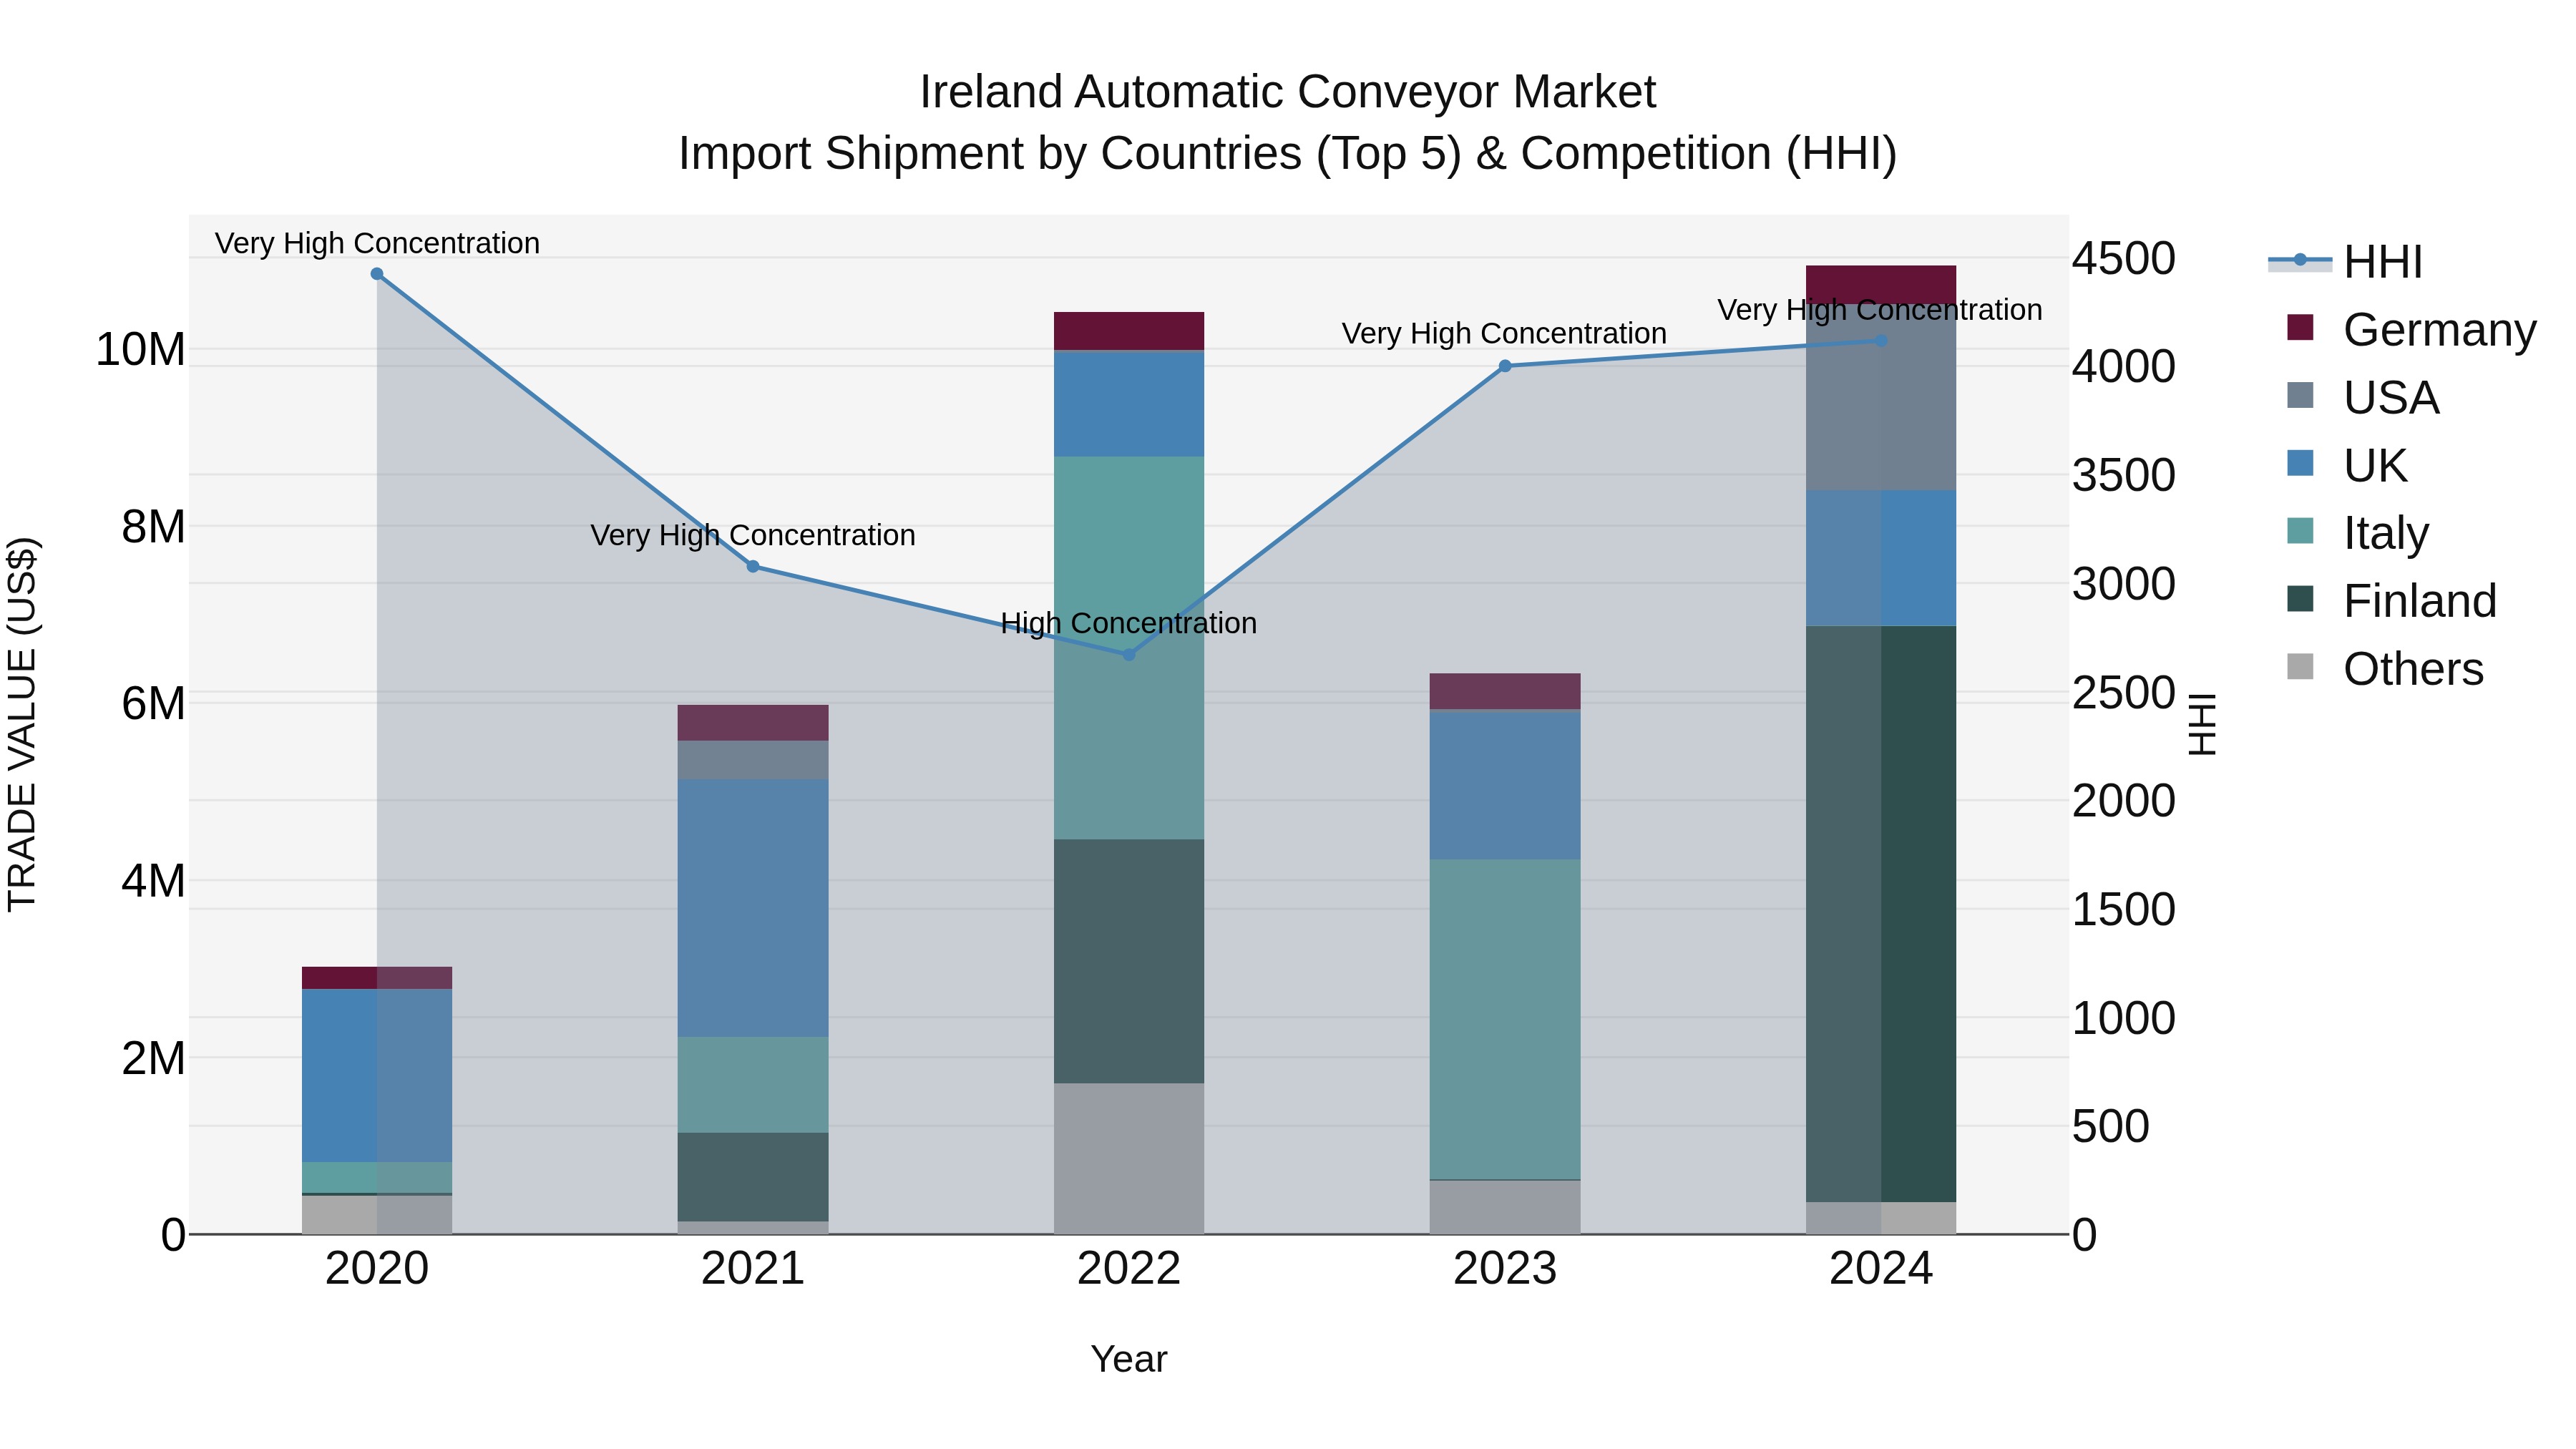Click the '4000' right axis tick label

pos(2124,366)
